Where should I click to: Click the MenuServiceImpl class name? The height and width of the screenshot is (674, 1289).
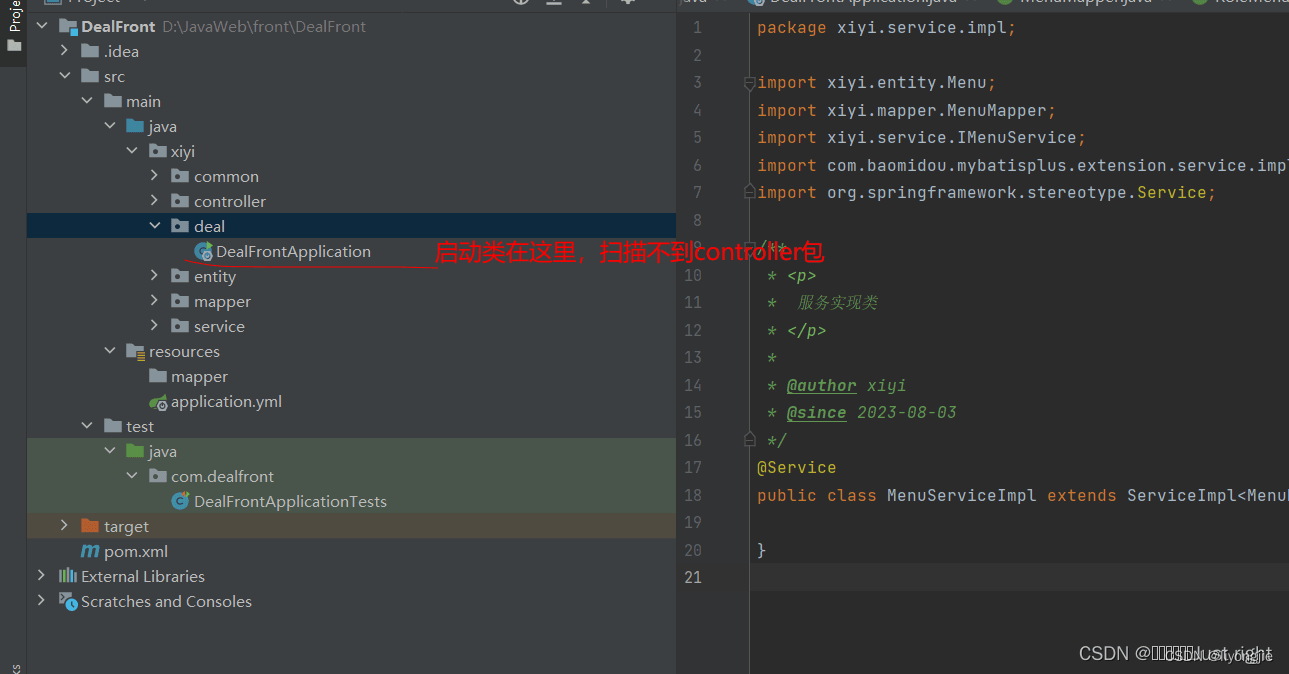(961, 496)
